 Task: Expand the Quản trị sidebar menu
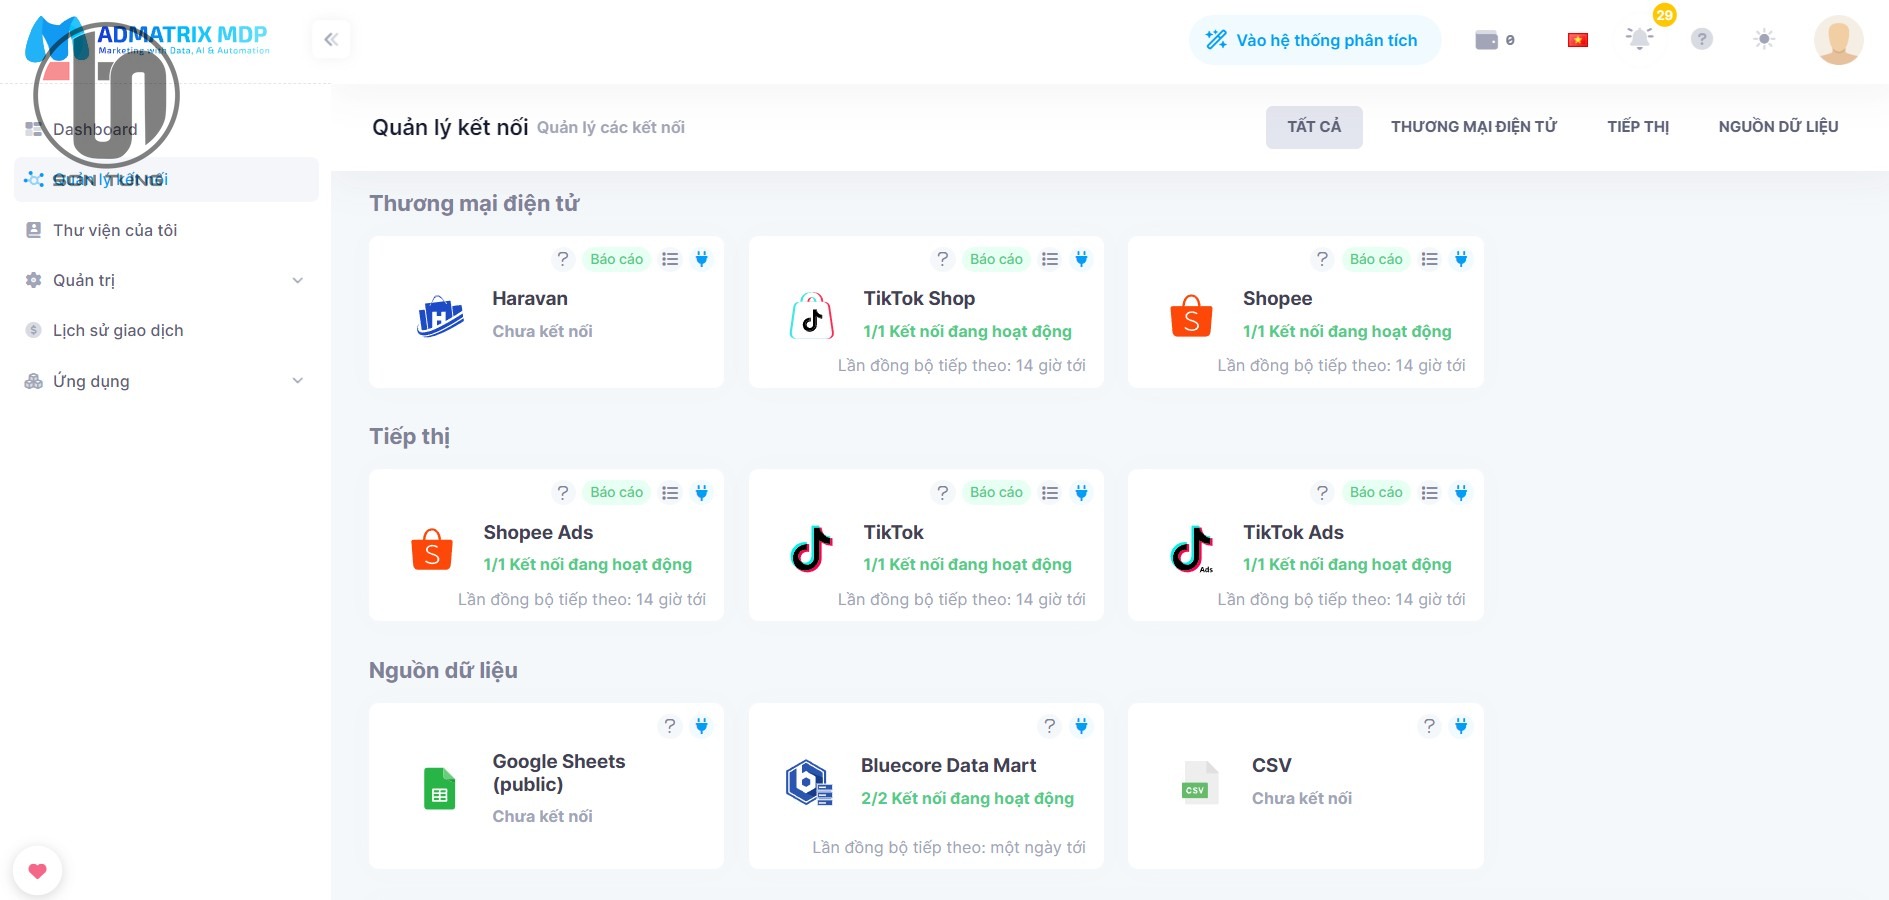(166, 280)
